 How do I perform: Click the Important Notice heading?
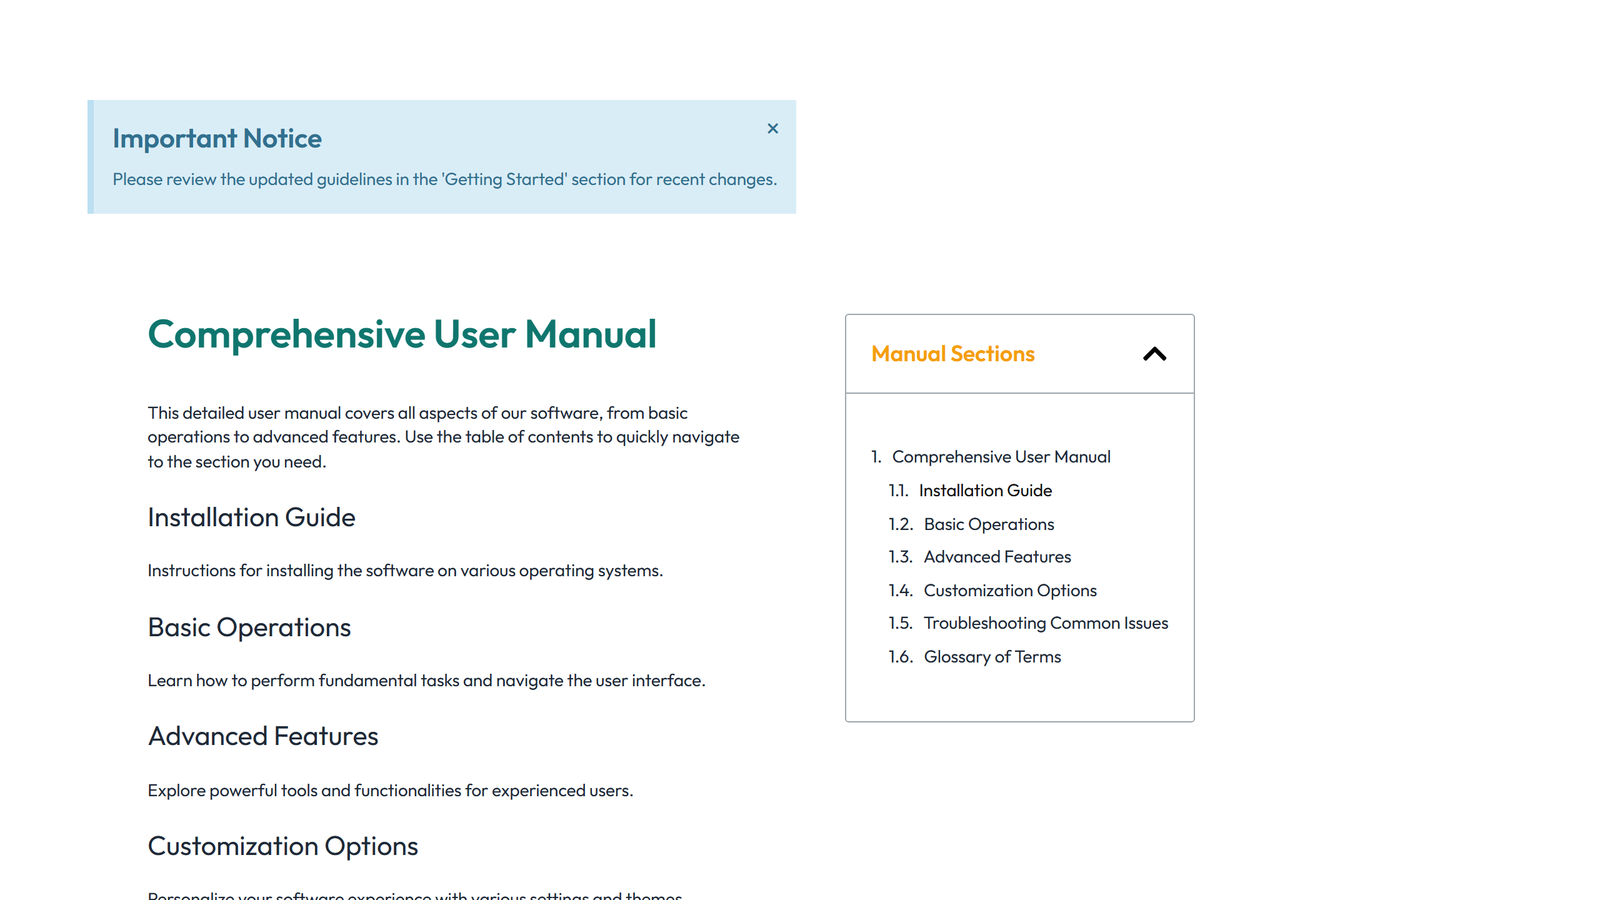217,138
